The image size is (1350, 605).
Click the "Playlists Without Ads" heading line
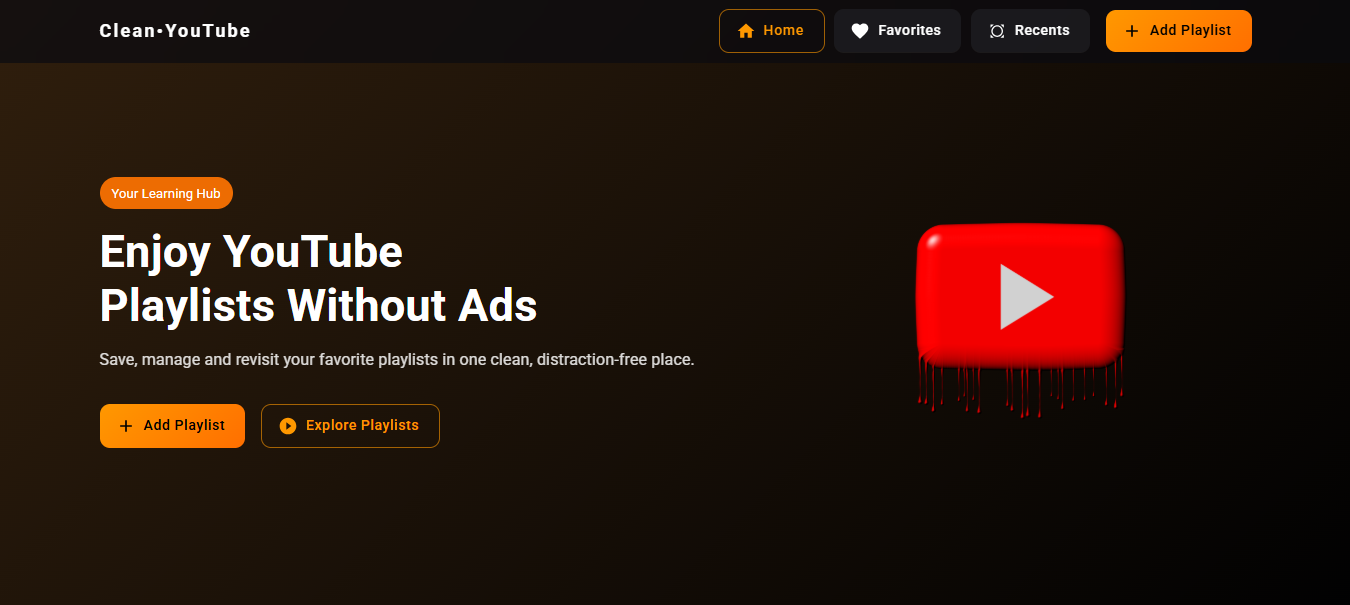click(x=318, y=306)
